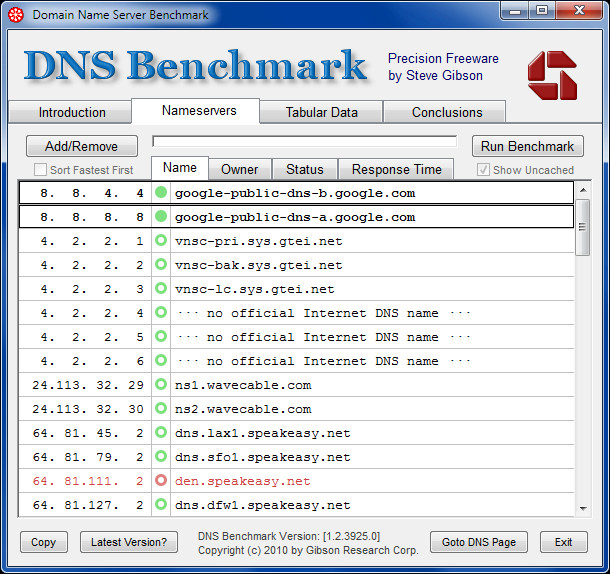610x574 pixels.
Task: Click the status ring for 4.2.2.3
Action: [161, 288]
